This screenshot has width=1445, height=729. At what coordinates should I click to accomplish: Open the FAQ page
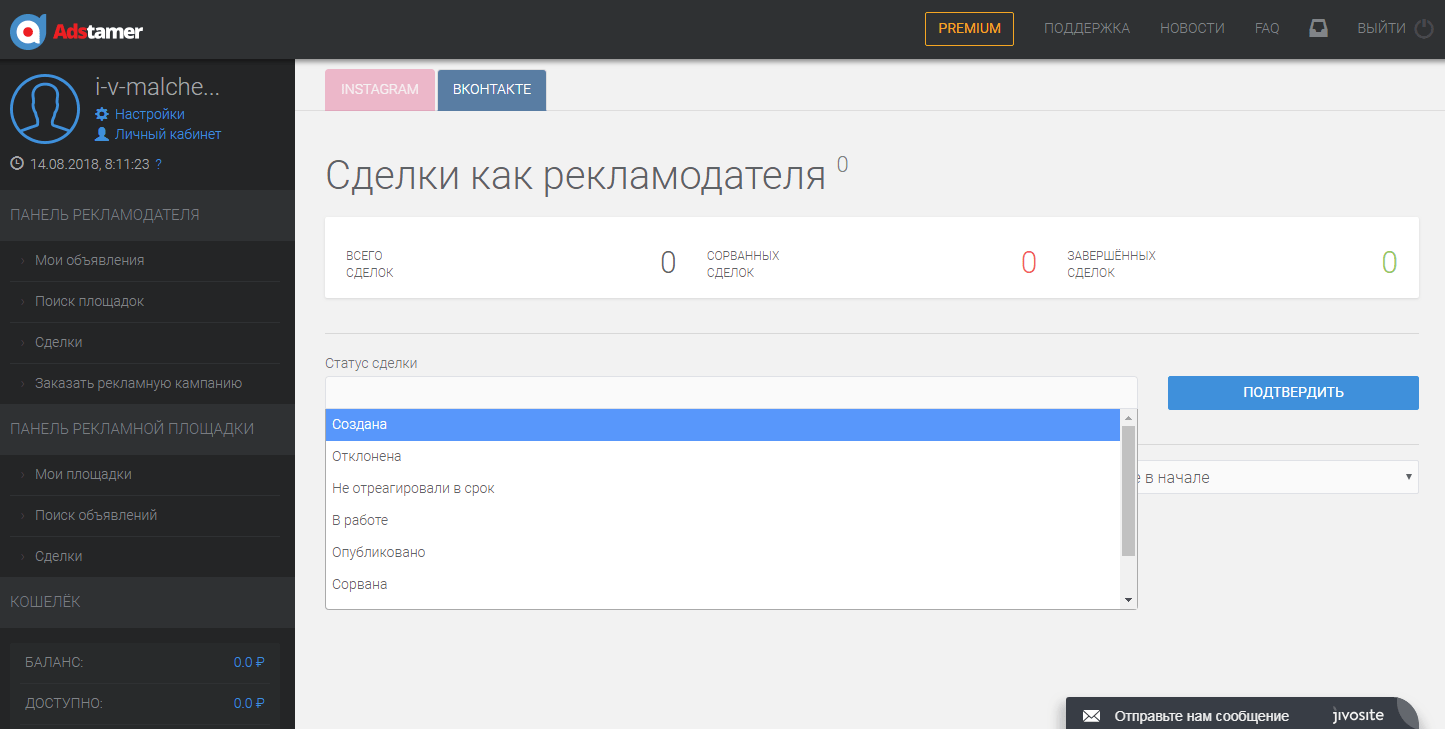coord(1267,29)
